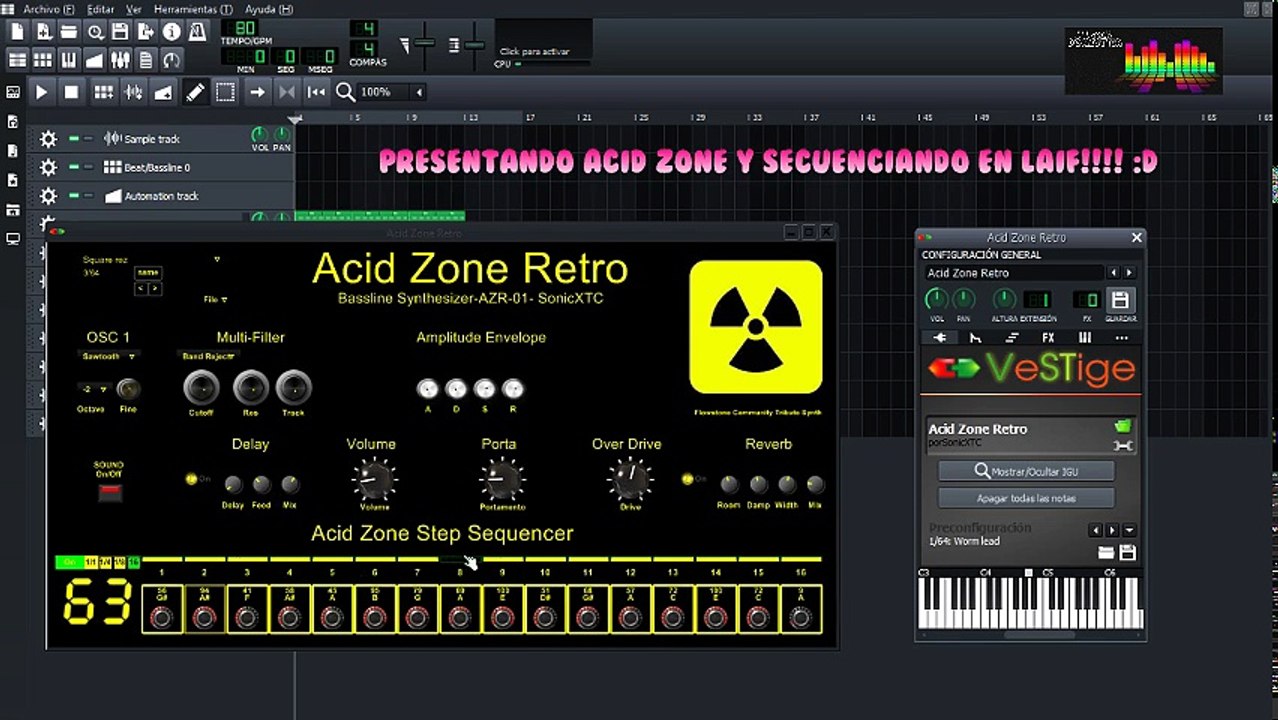Open instruments browser in sidebar
The image size is (1278, 720).
[x=13, y=92]
